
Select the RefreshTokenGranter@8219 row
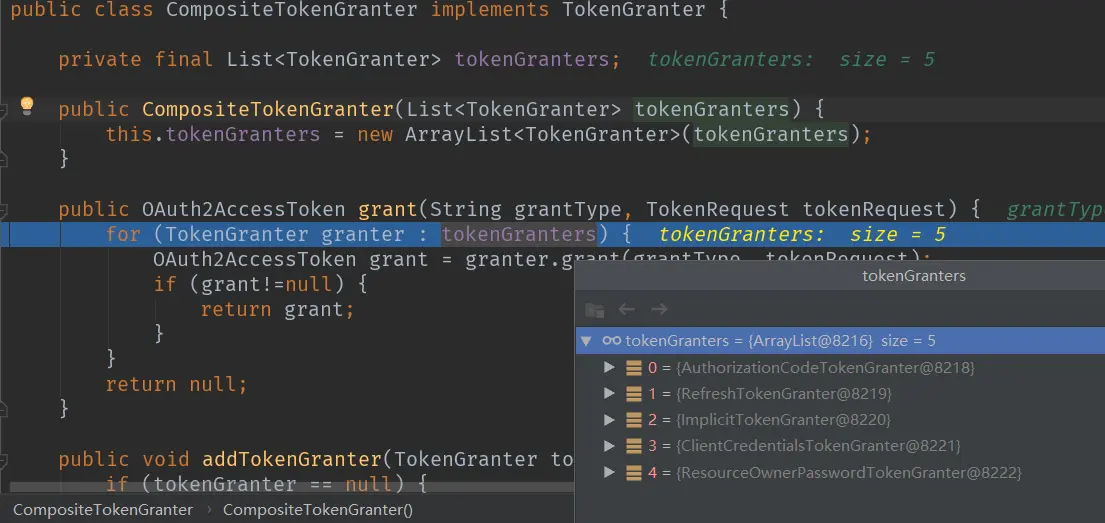(840, 393)
